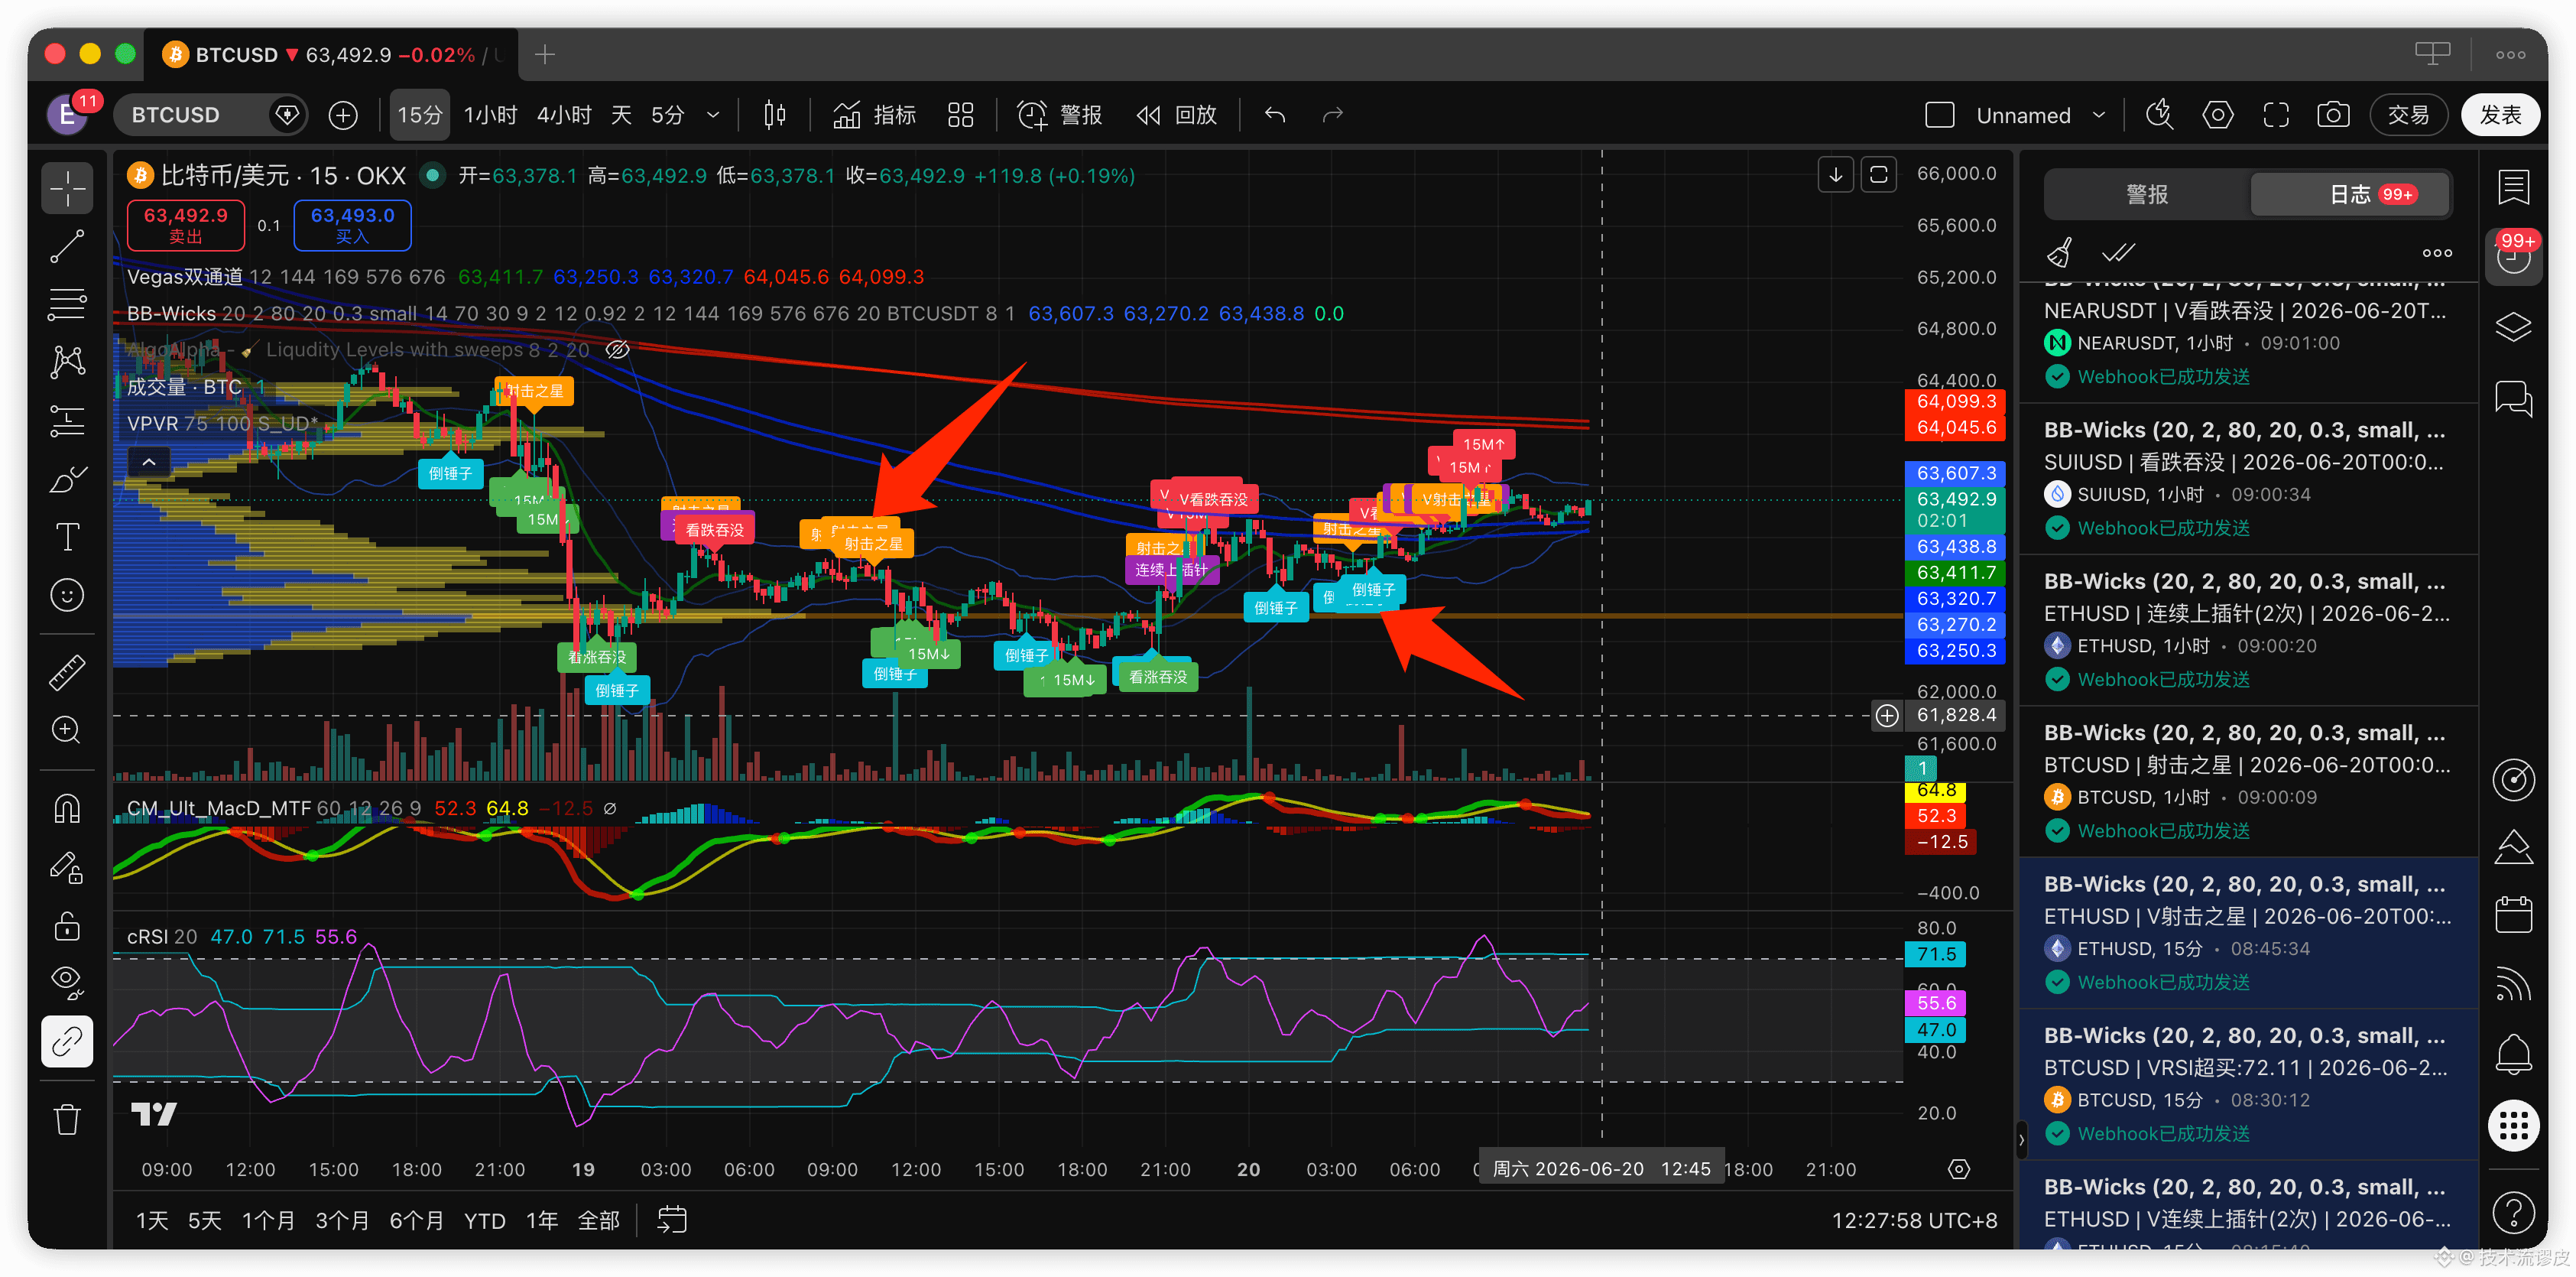2576x1277 pixels.
Task: Collapse the indicator legend chevron
Action: (149, 462)
